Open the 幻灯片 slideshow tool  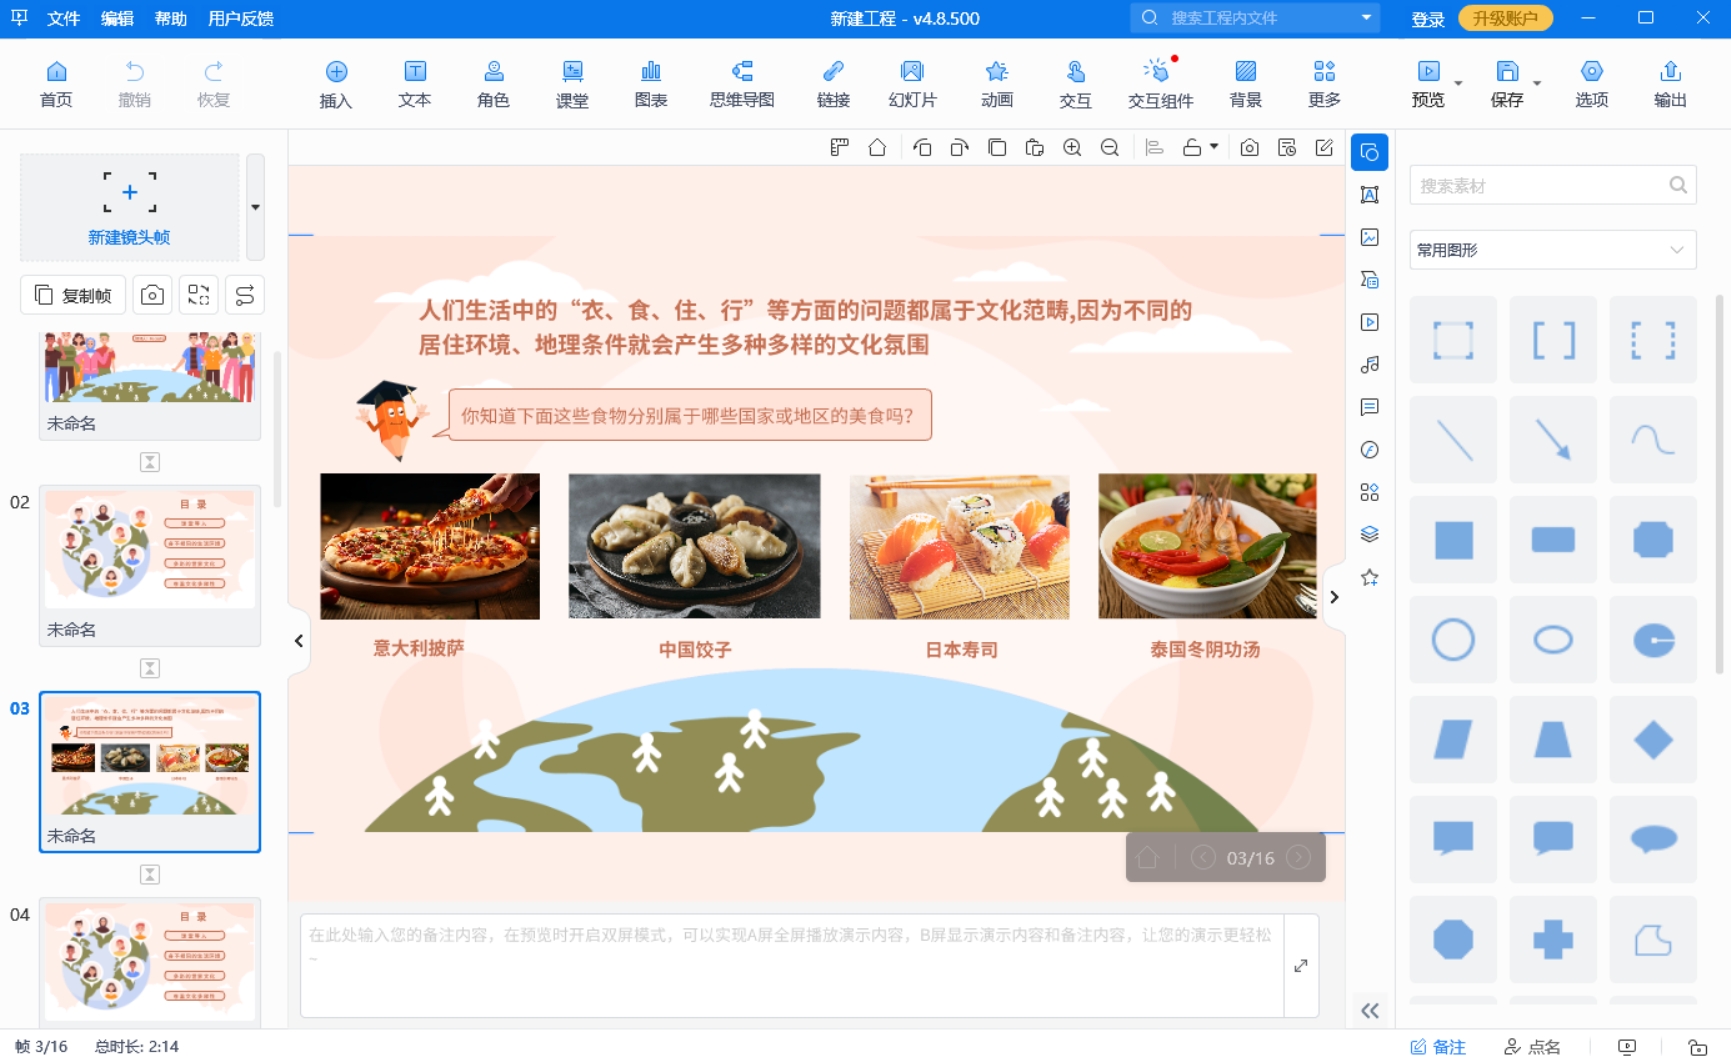click(x=912, y=84)
